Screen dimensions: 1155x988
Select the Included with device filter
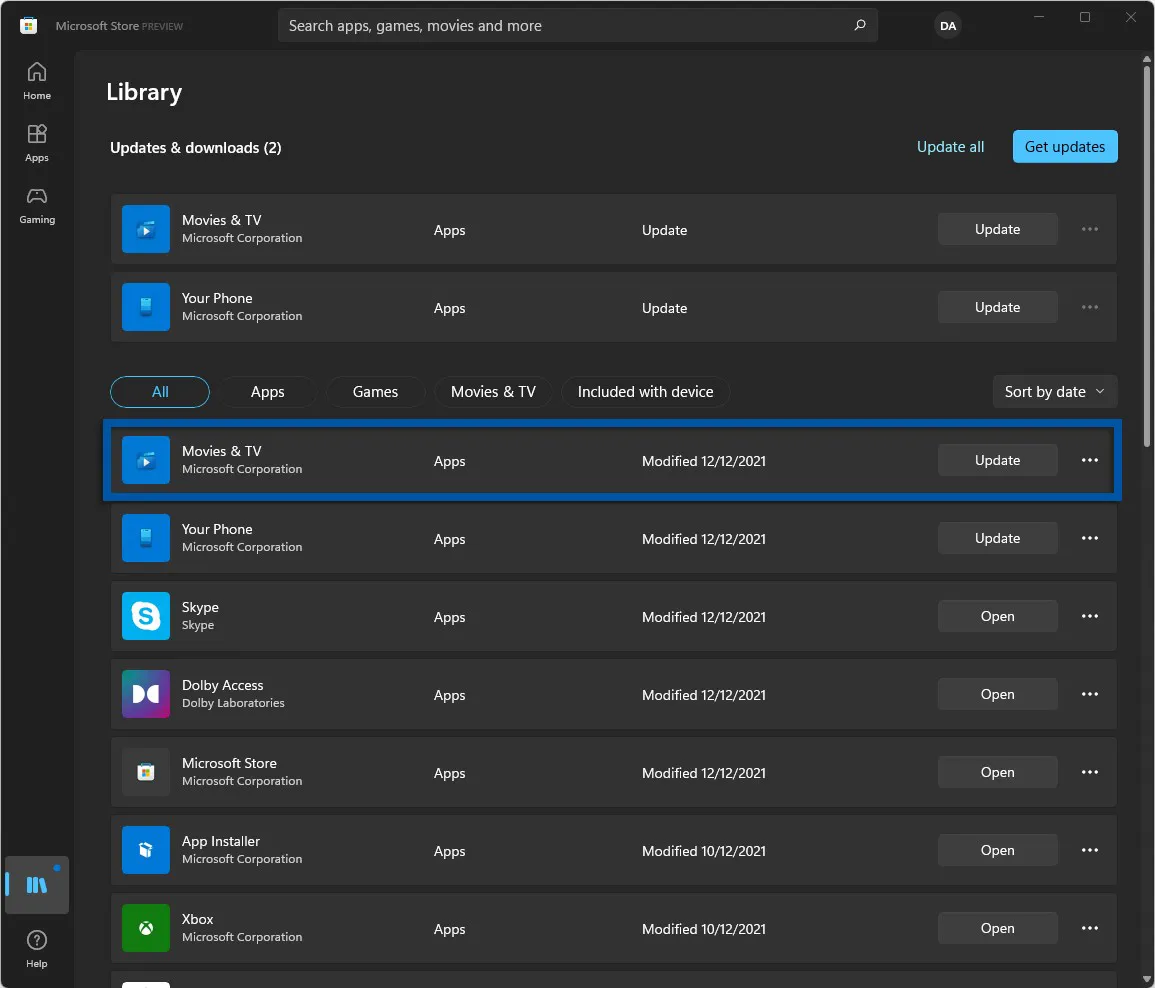pyautogui.click(x=645, y=392)
